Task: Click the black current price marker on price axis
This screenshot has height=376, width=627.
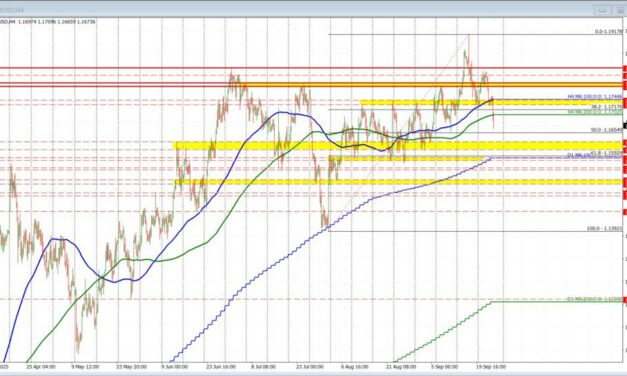Action: pyautogui.click(x=625, y=126)
